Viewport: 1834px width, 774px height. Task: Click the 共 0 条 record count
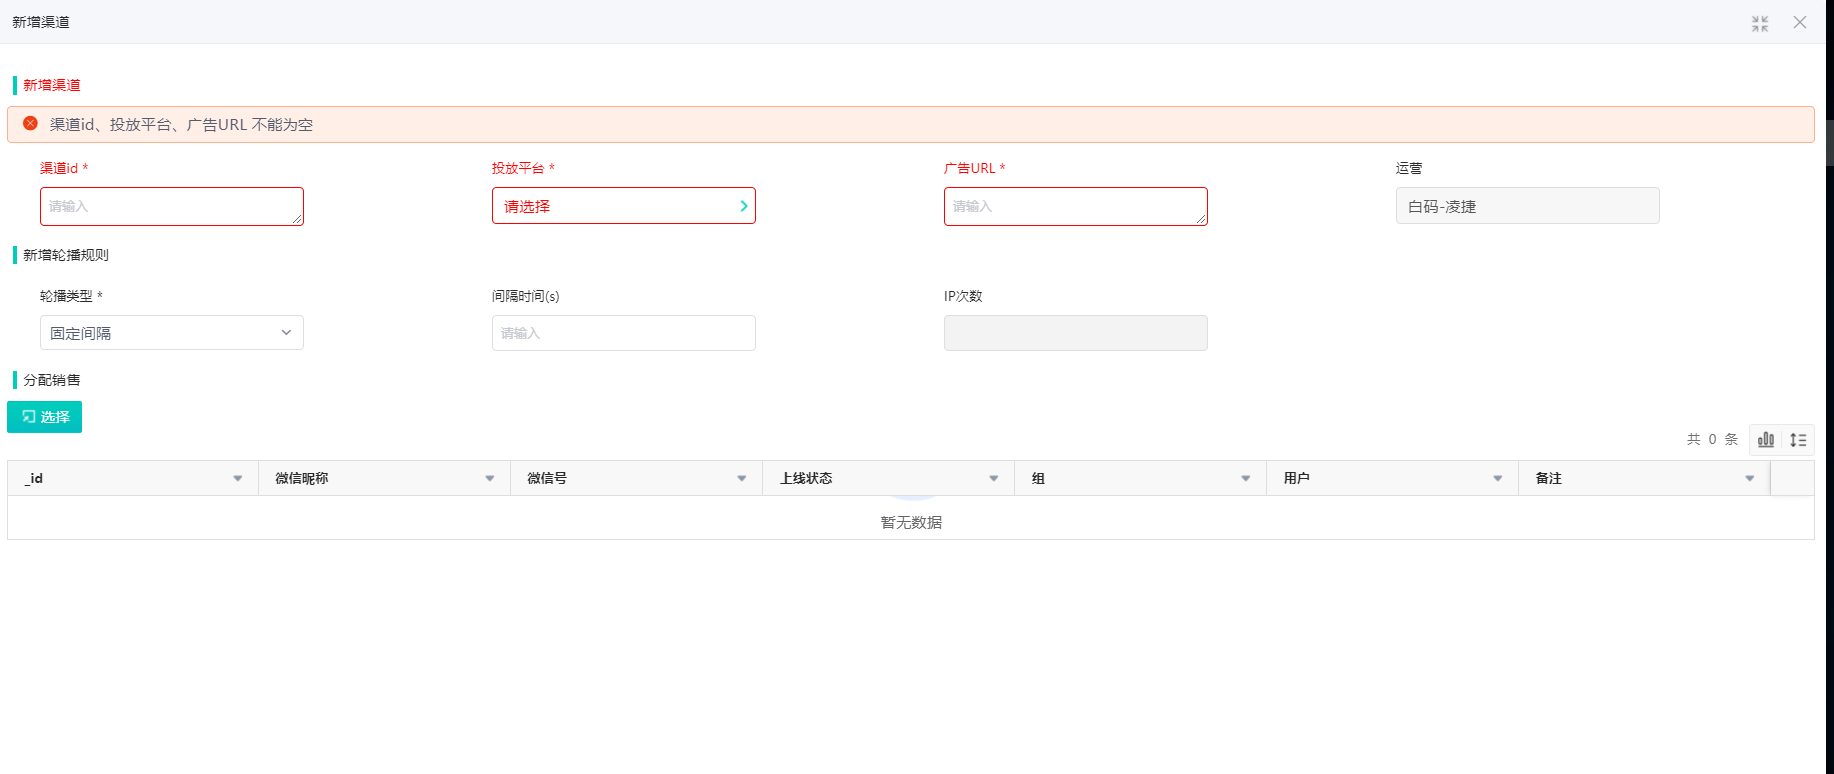(1712, 439)
